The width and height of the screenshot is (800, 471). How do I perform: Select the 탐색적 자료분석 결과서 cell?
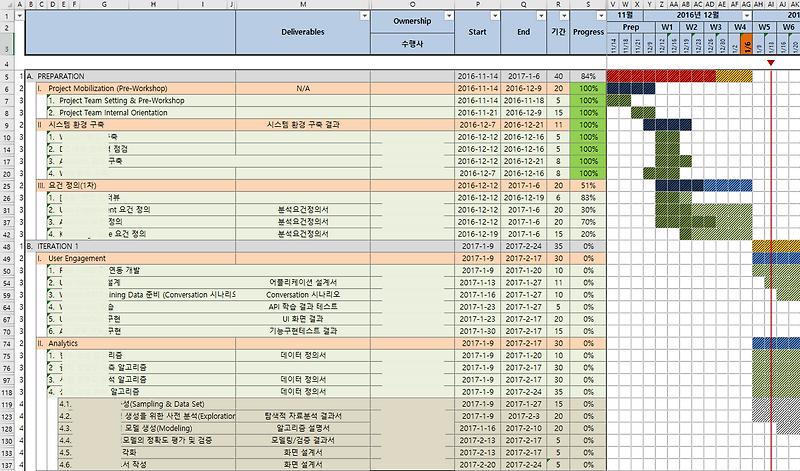tap(303, 416)
